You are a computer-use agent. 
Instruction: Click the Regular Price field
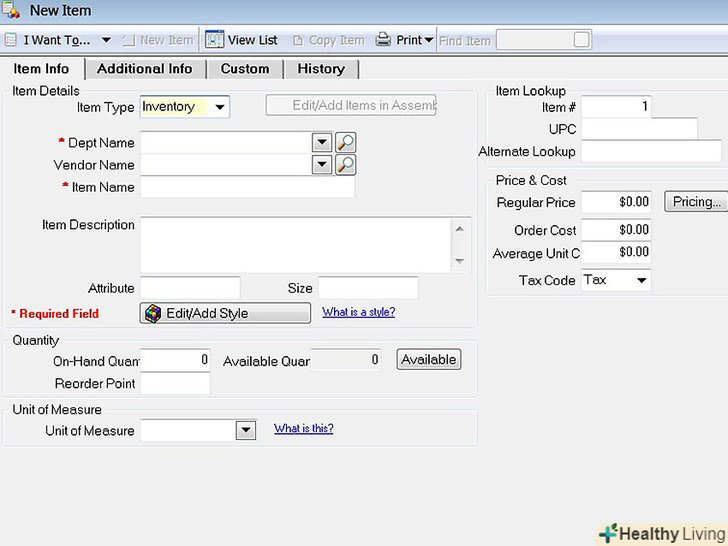tap(617, 202)
